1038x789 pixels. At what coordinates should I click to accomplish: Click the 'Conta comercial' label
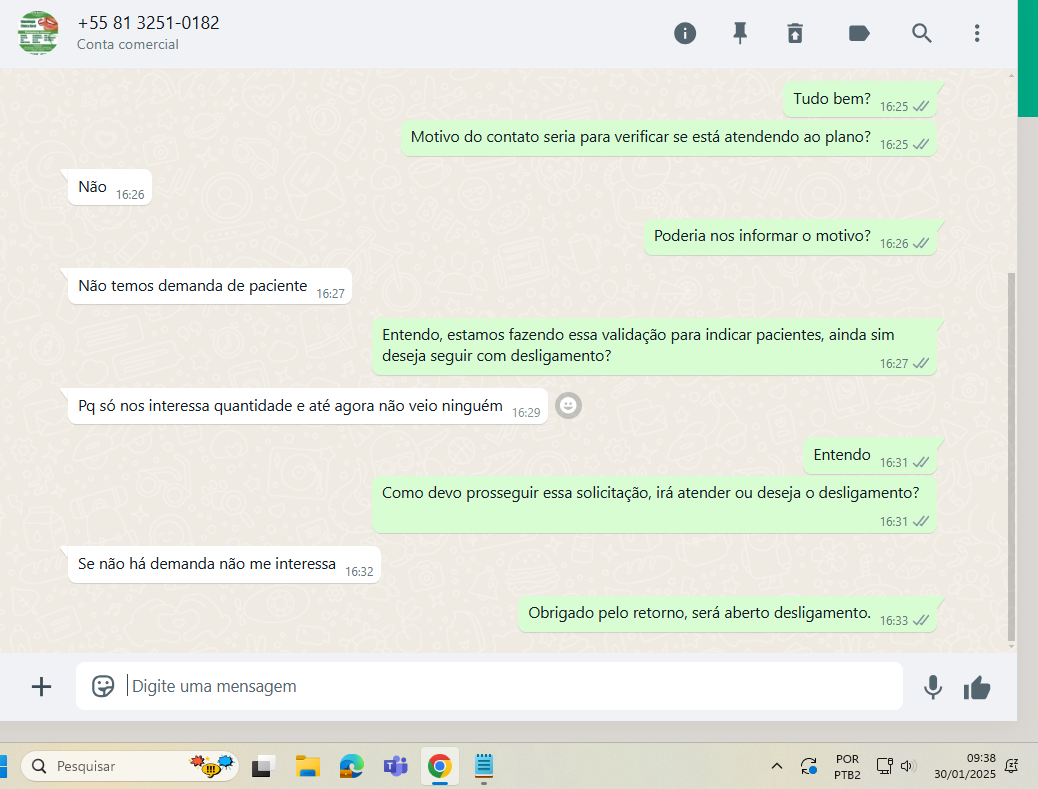[x=128, y=44]
